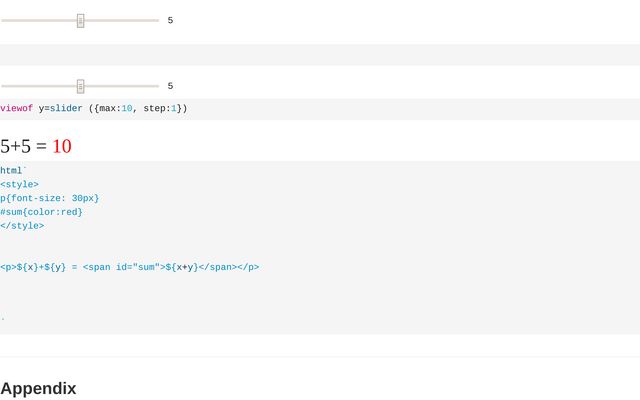Screen dimensions: 640x400
Task: Click the first slider's value 5
Action: pyautogui.click(x=170, y=20)
